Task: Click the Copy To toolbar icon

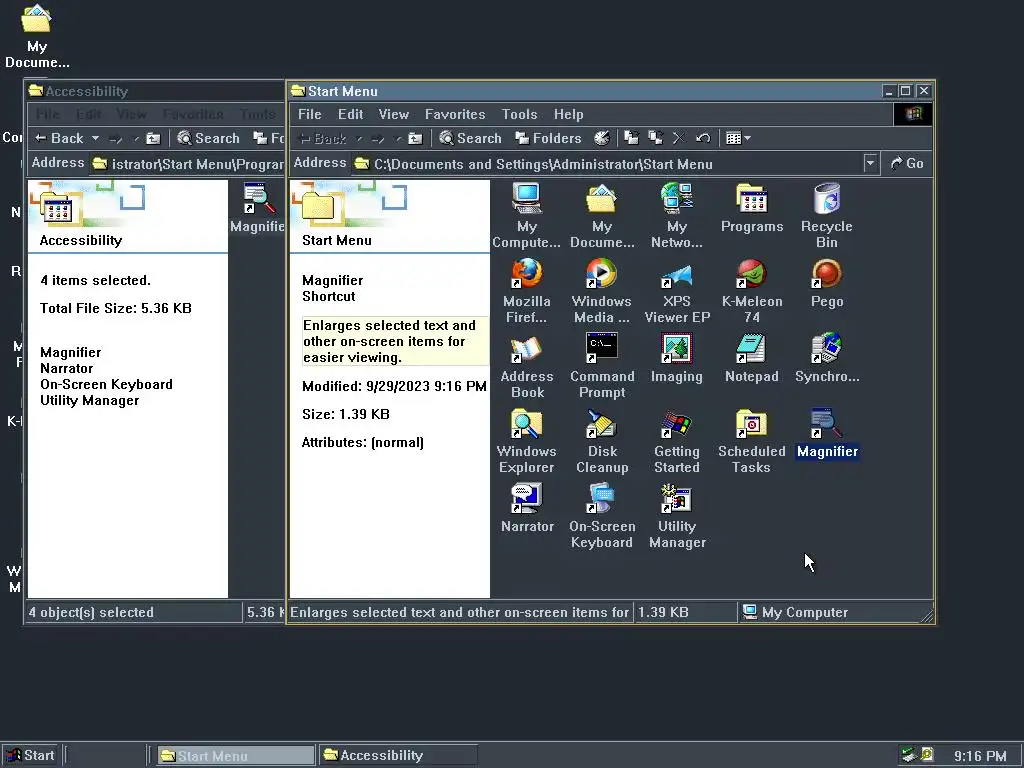Action: pos(655,138)
